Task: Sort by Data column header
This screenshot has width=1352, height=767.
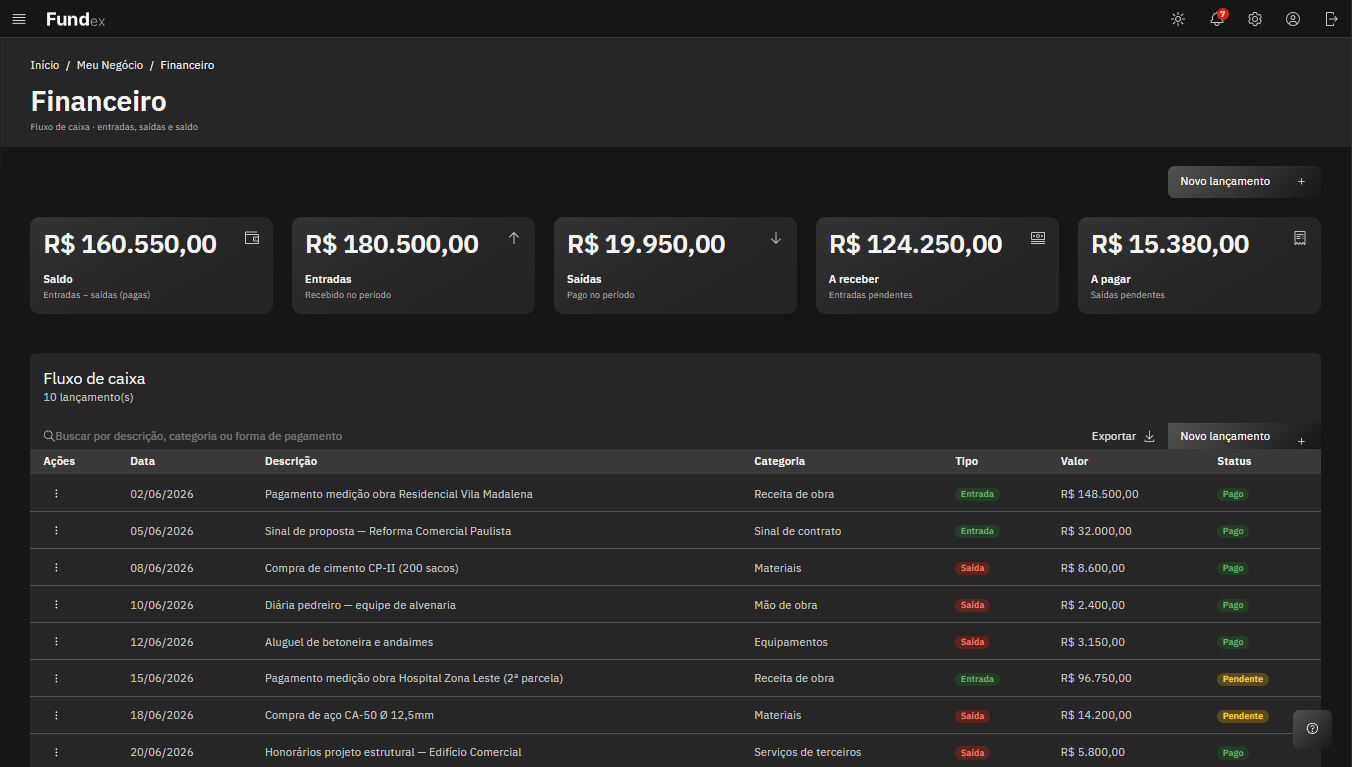Action: click(x=142, y=461)
